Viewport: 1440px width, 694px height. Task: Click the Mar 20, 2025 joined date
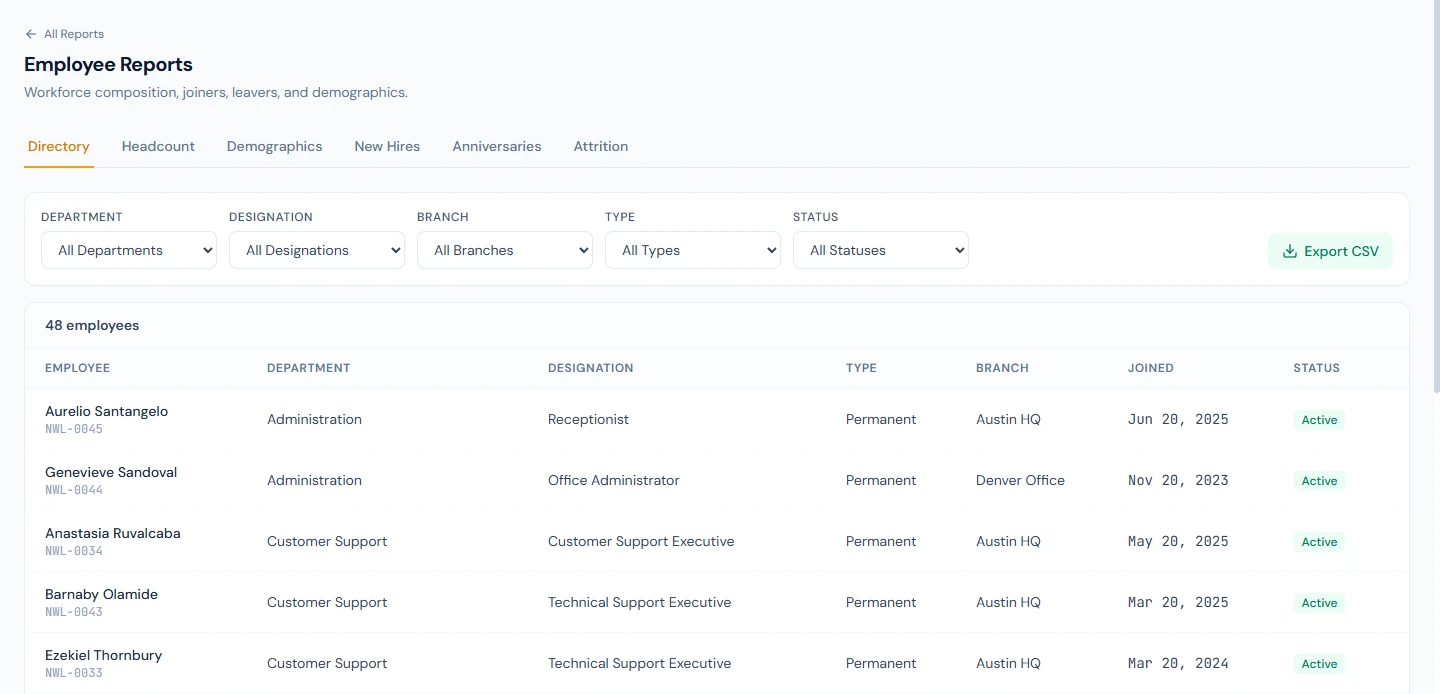(1178, 602)
